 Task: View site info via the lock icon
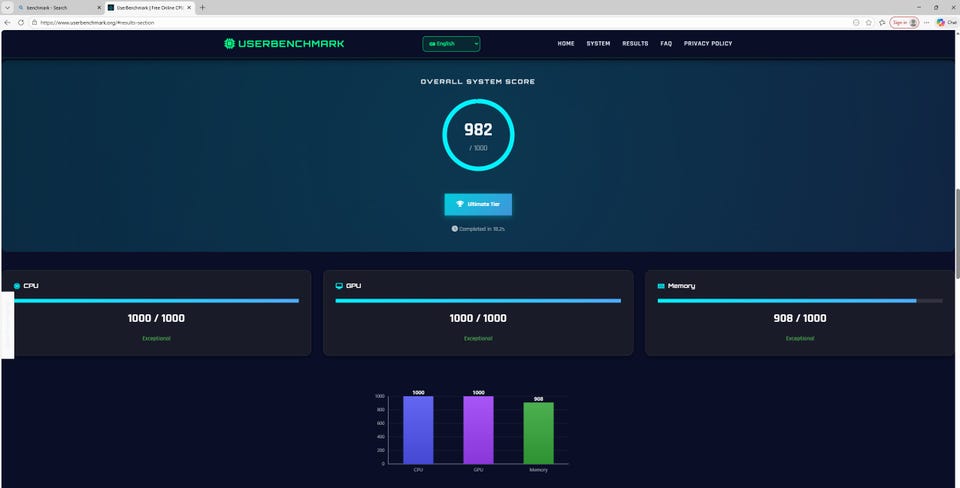click(x=34, y=22)
